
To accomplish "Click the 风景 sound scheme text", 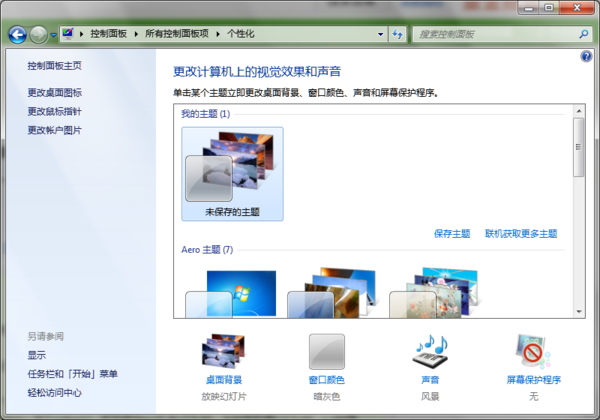I will tap(430, 397).
